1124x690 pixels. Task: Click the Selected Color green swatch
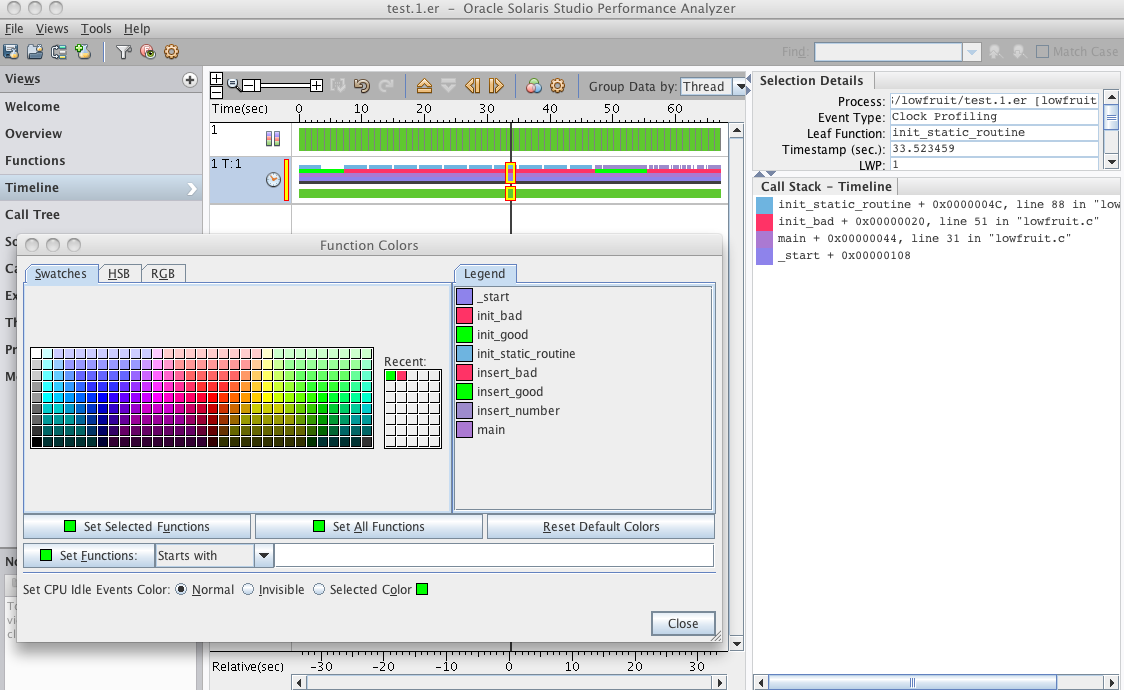[422, 589]
